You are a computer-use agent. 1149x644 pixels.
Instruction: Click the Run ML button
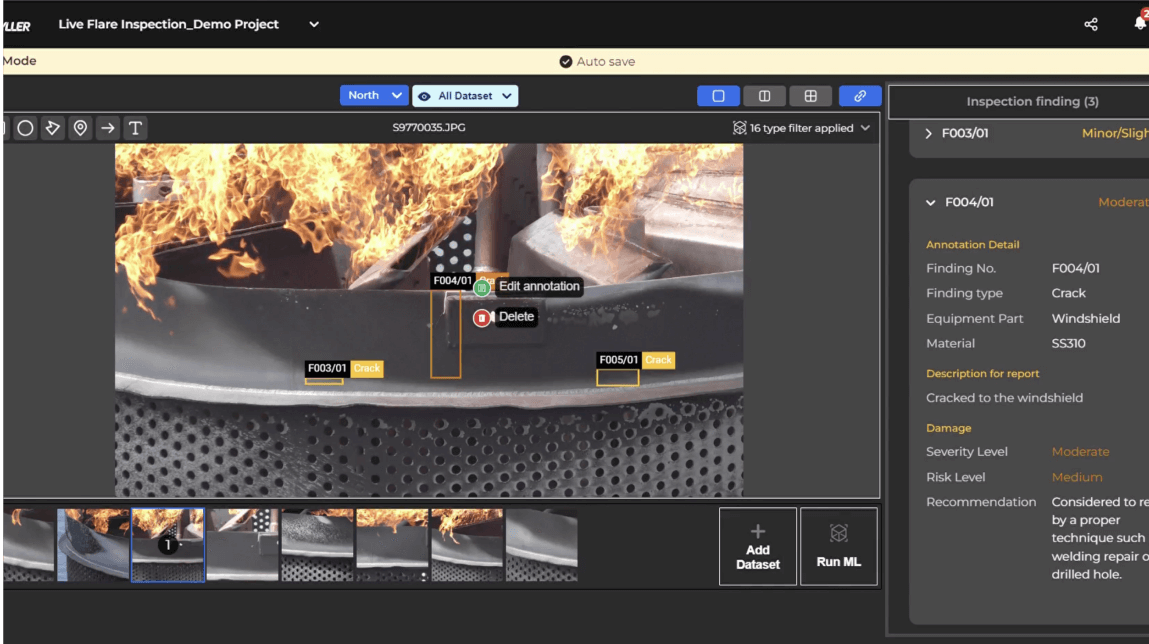[838, 546]
